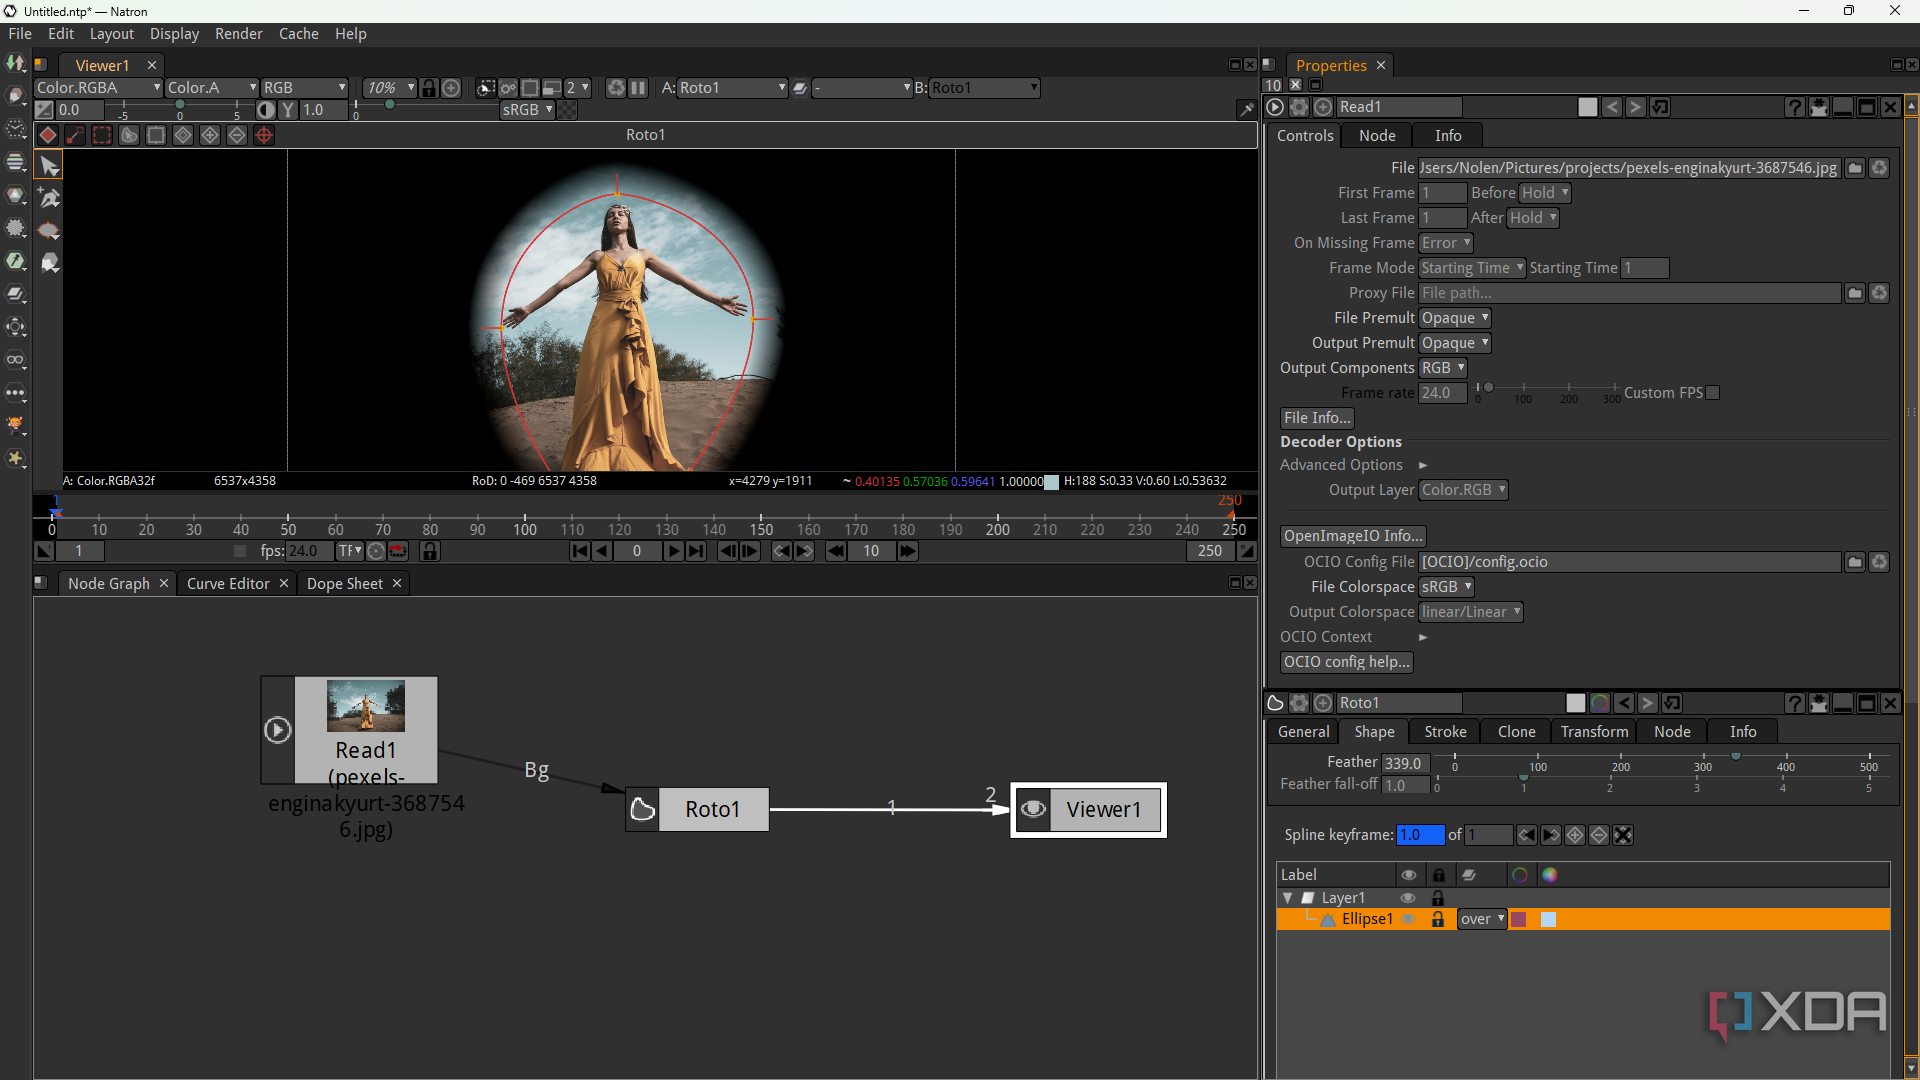Enable the dashed bounding box display button
The image size is (1920, 1080).
click(102, 135)
